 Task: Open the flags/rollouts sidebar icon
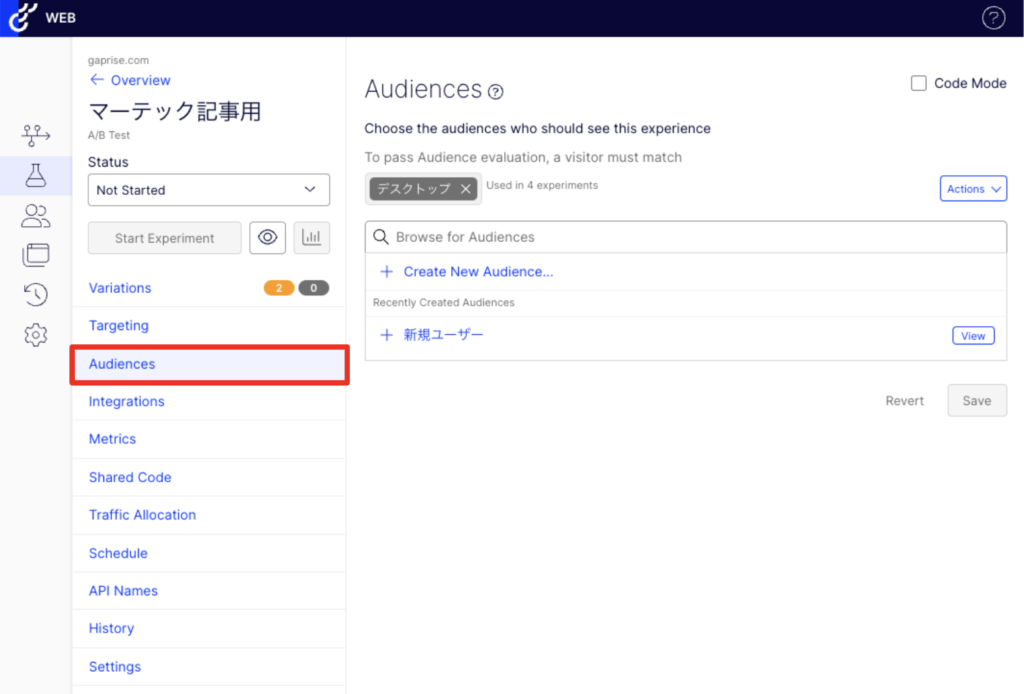[36, 135]
